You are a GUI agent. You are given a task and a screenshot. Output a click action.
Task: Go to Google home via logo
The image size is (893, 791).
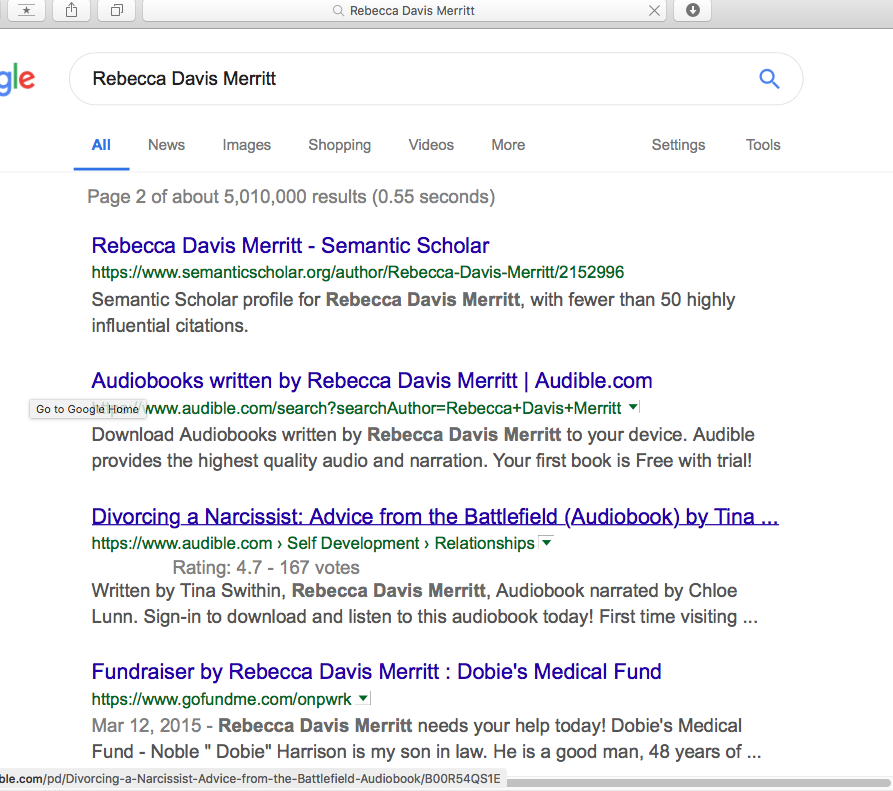click(x=17, y=79)
